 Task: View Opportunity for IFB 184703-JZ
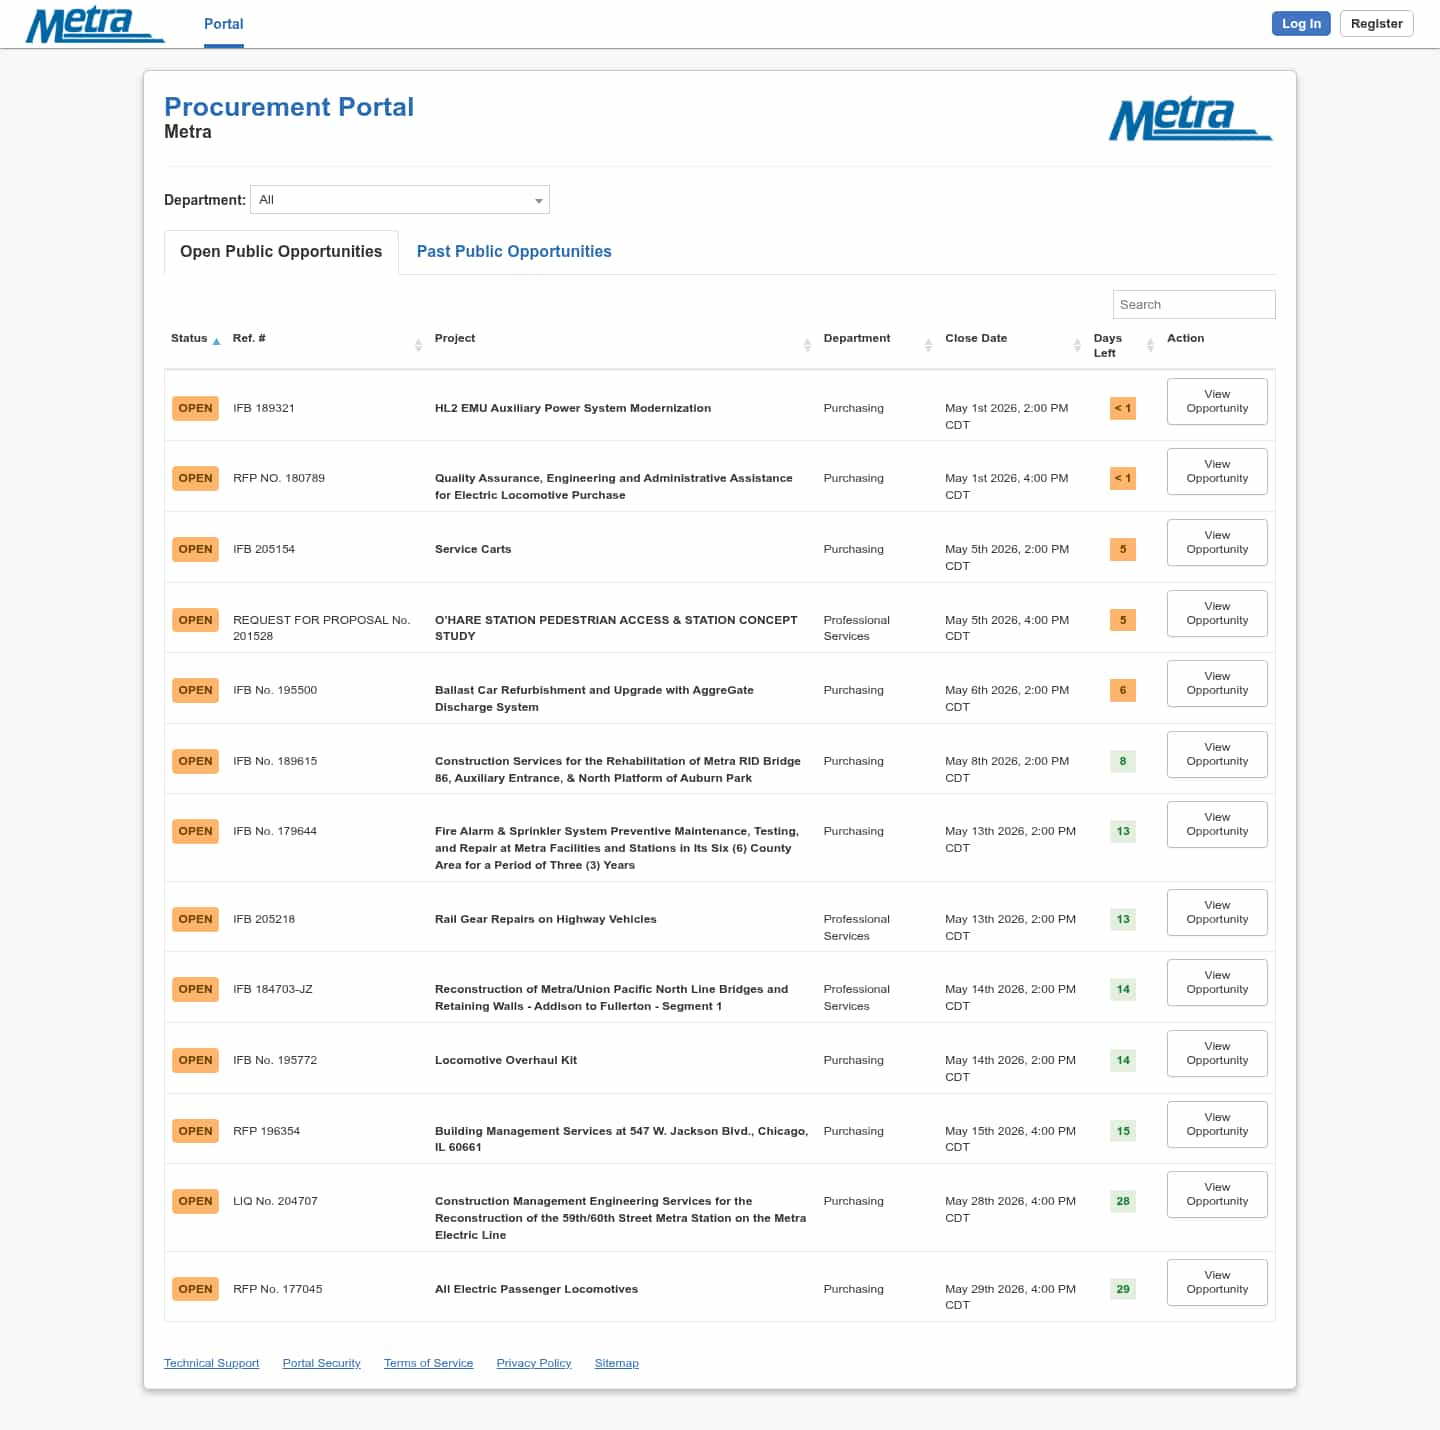point(1217,983)
